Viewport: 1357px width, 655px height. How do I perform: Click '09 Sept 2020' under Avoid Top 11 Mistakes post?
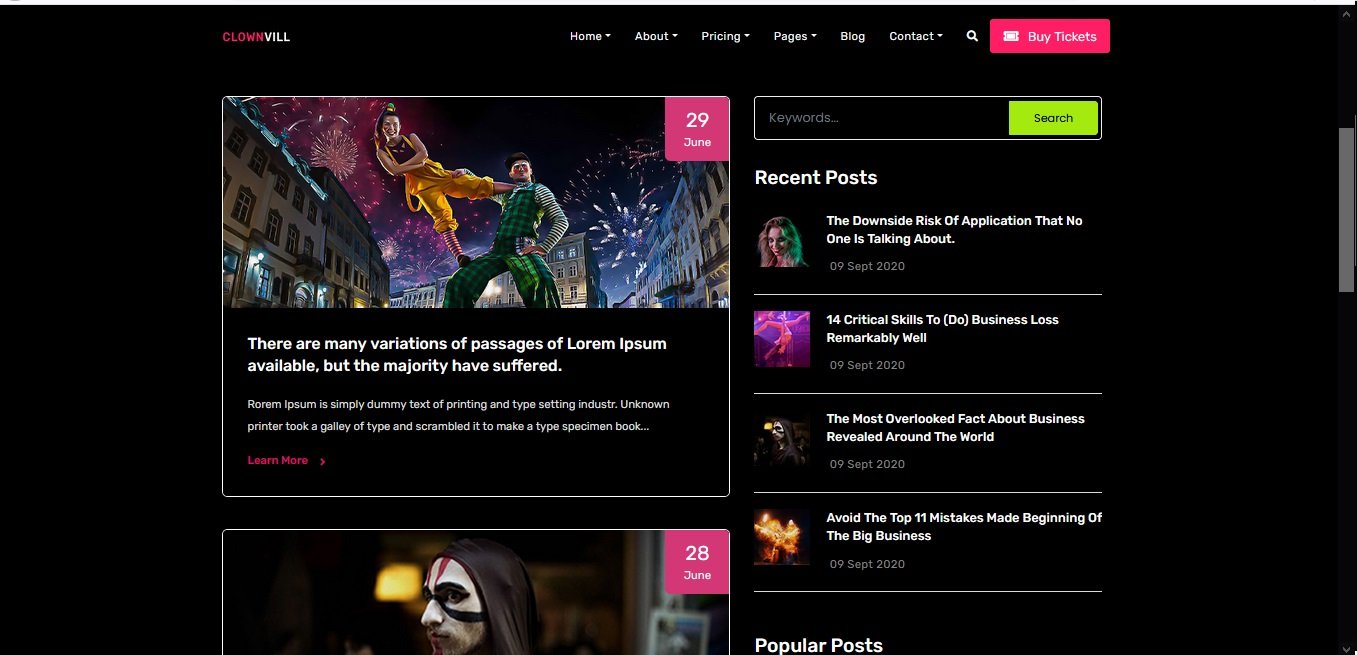click(867, 564)
